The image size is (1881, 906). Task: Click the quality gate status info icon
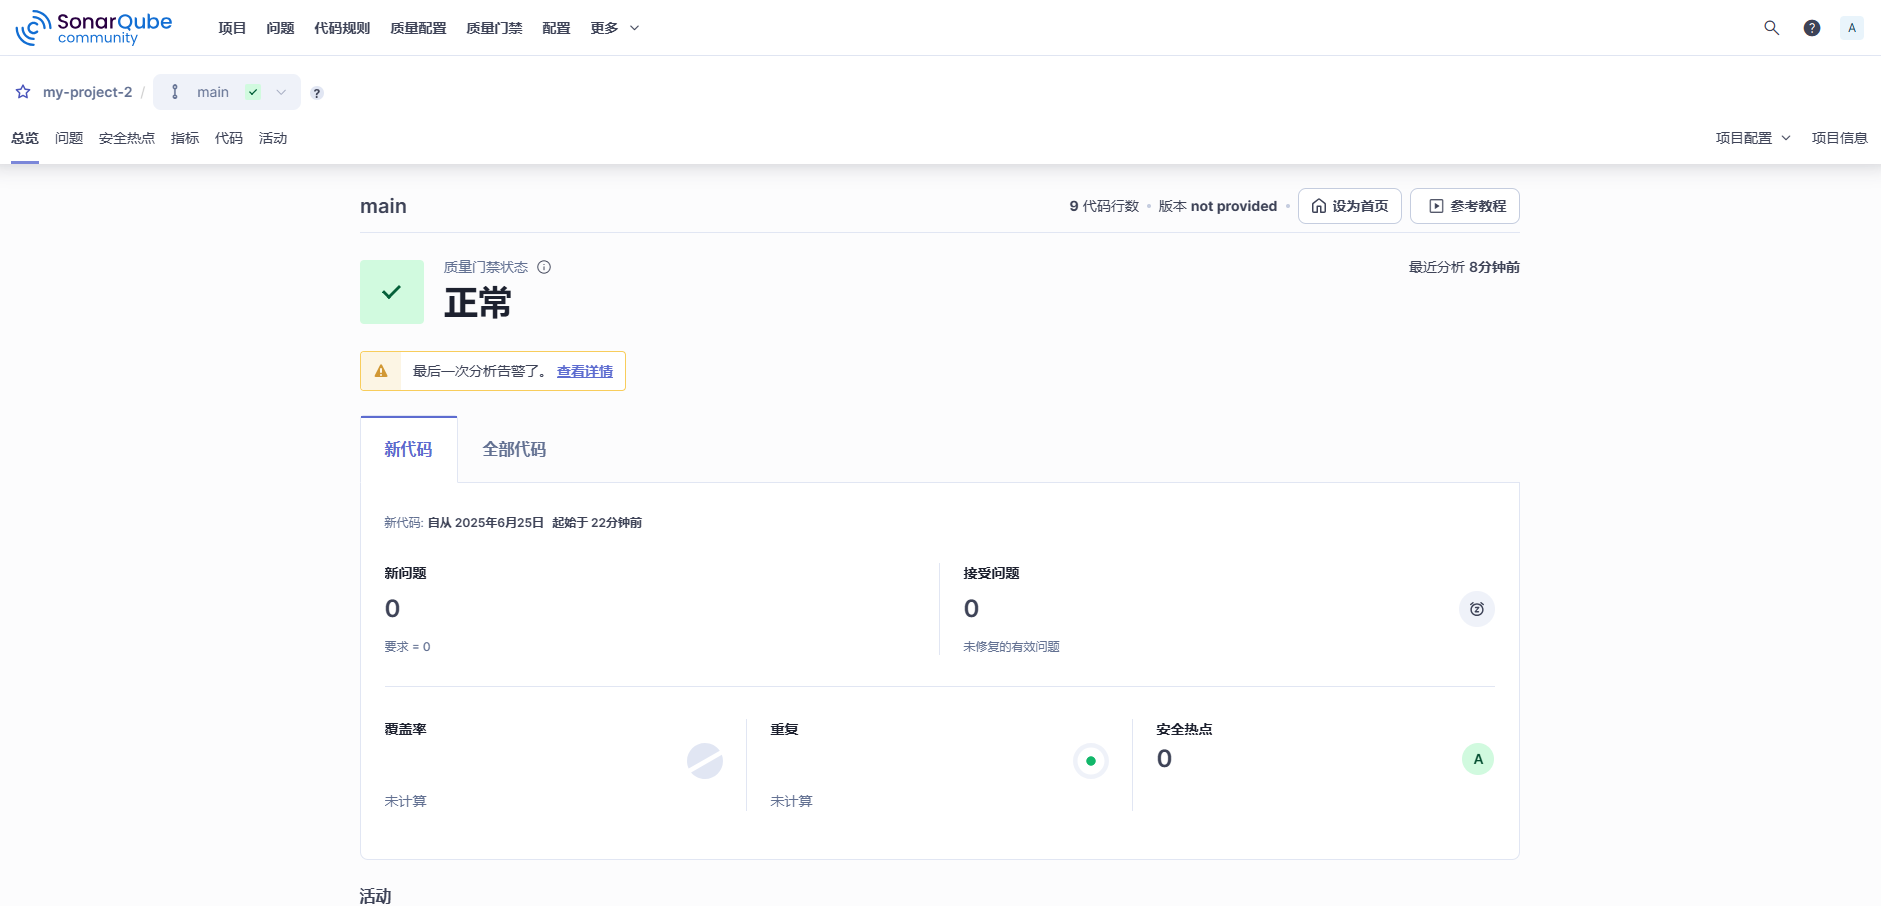point(544,267)
